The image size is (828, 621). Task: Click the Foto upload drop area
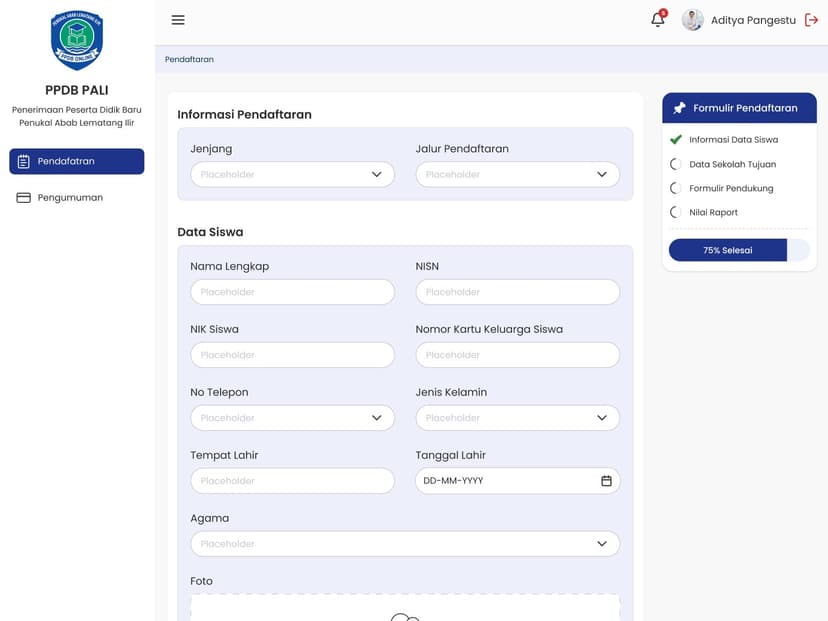click(x=405, y=608)
